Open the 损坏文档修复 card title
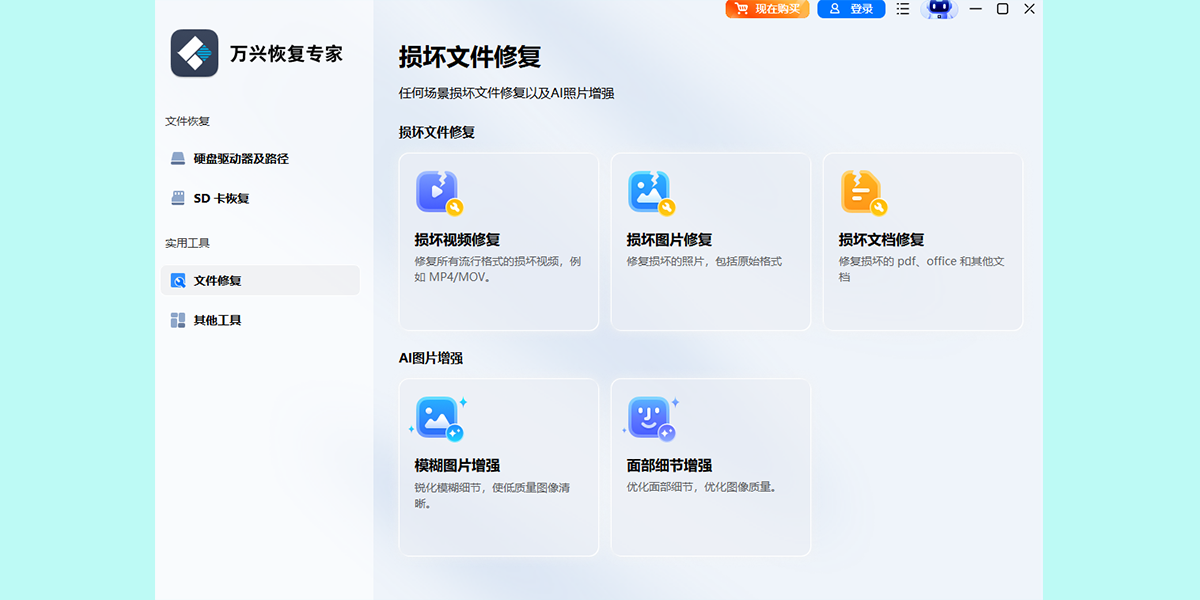This screenshot has height=600, width=1200. [881, 240]
